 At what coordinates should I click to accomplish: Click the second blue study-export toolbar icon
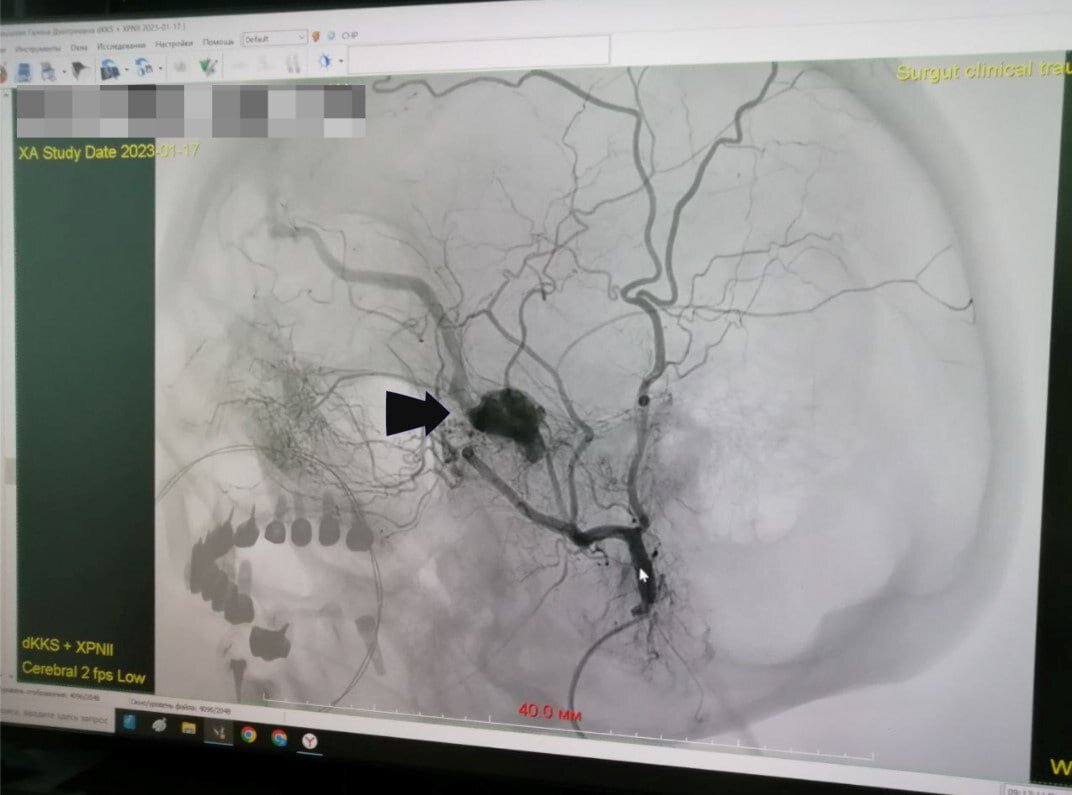[144, 68]
